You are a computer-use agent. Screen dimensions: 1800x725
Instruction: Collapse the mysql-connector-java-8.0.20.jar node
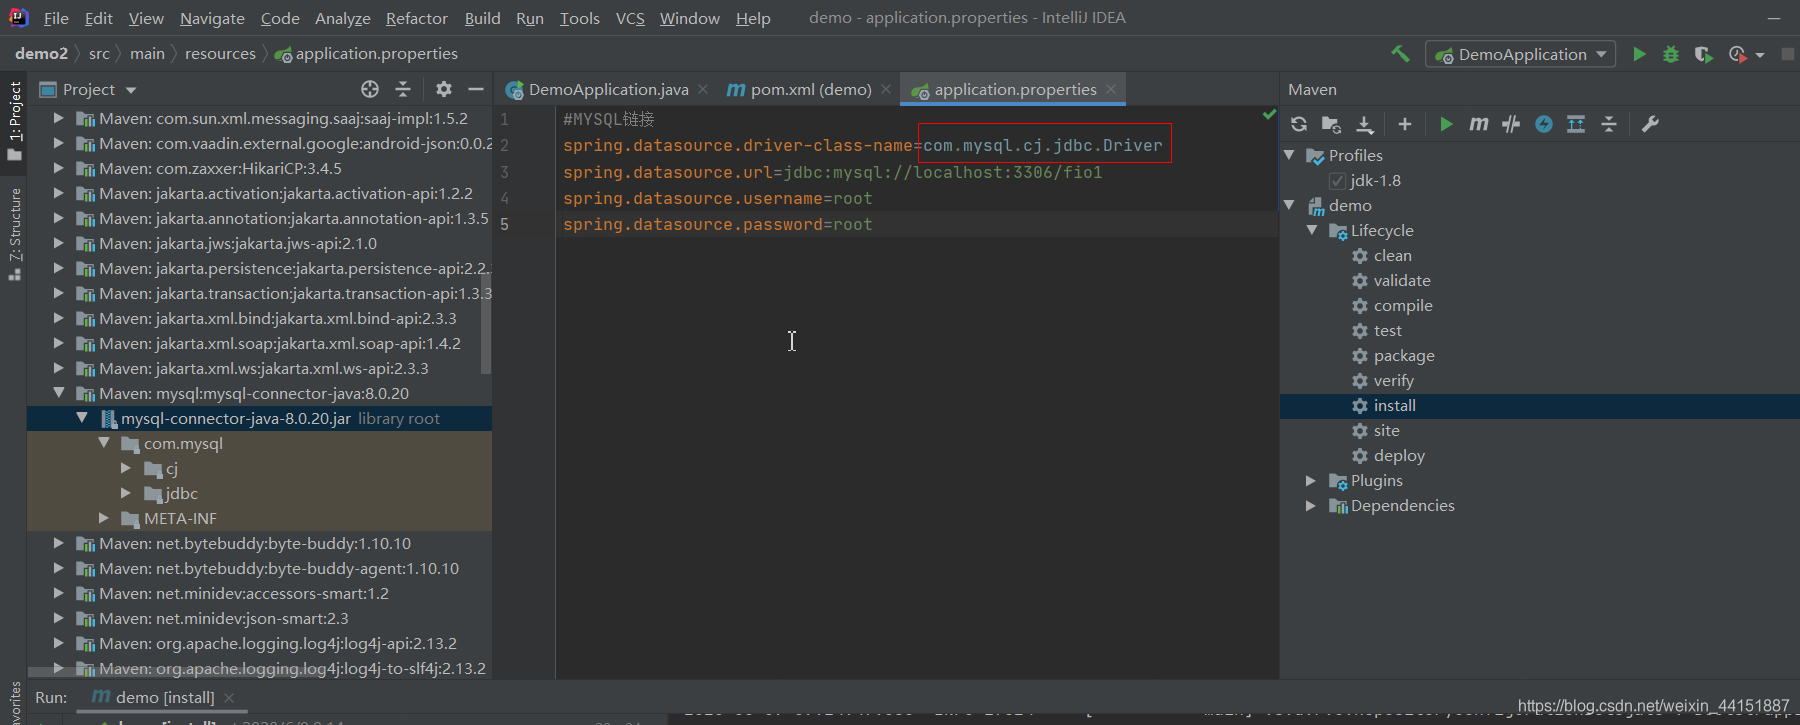(x=81, y=418)
